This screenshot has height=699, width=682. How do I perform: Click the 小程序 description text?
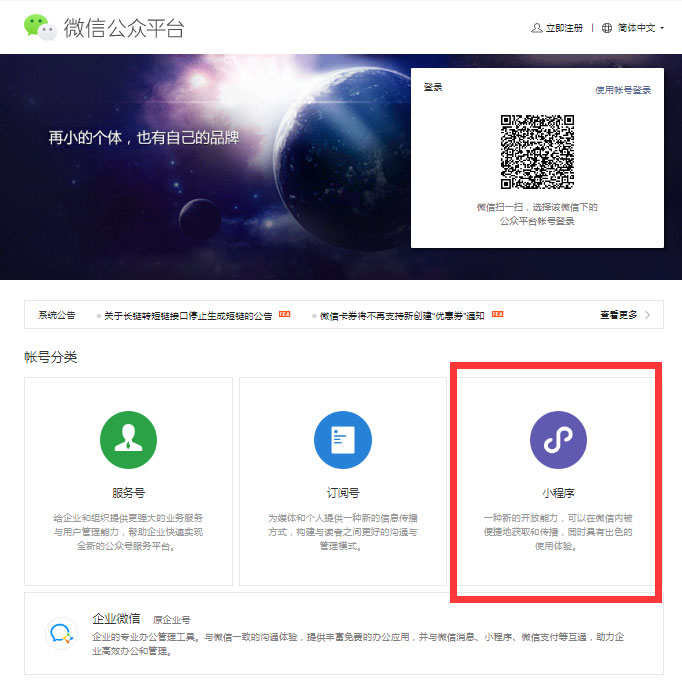click(558, 532)
